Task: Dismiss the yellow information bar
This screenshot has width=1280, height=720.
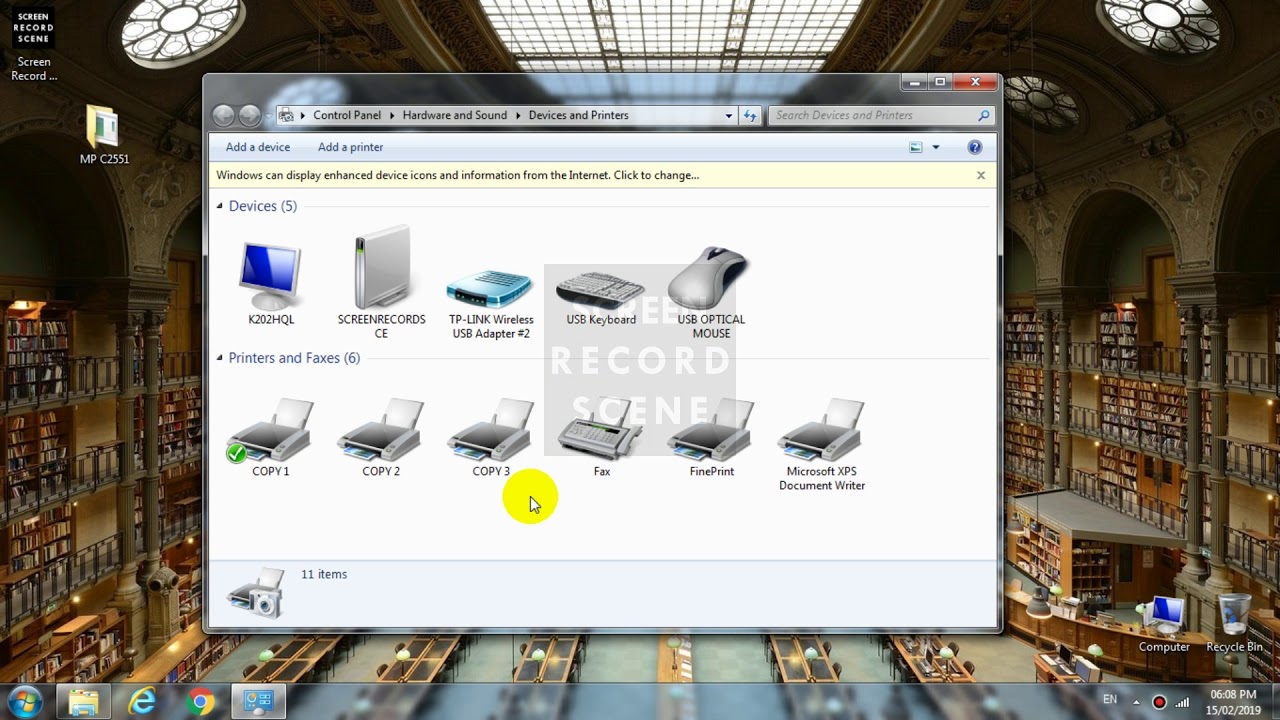Action: 980,175
